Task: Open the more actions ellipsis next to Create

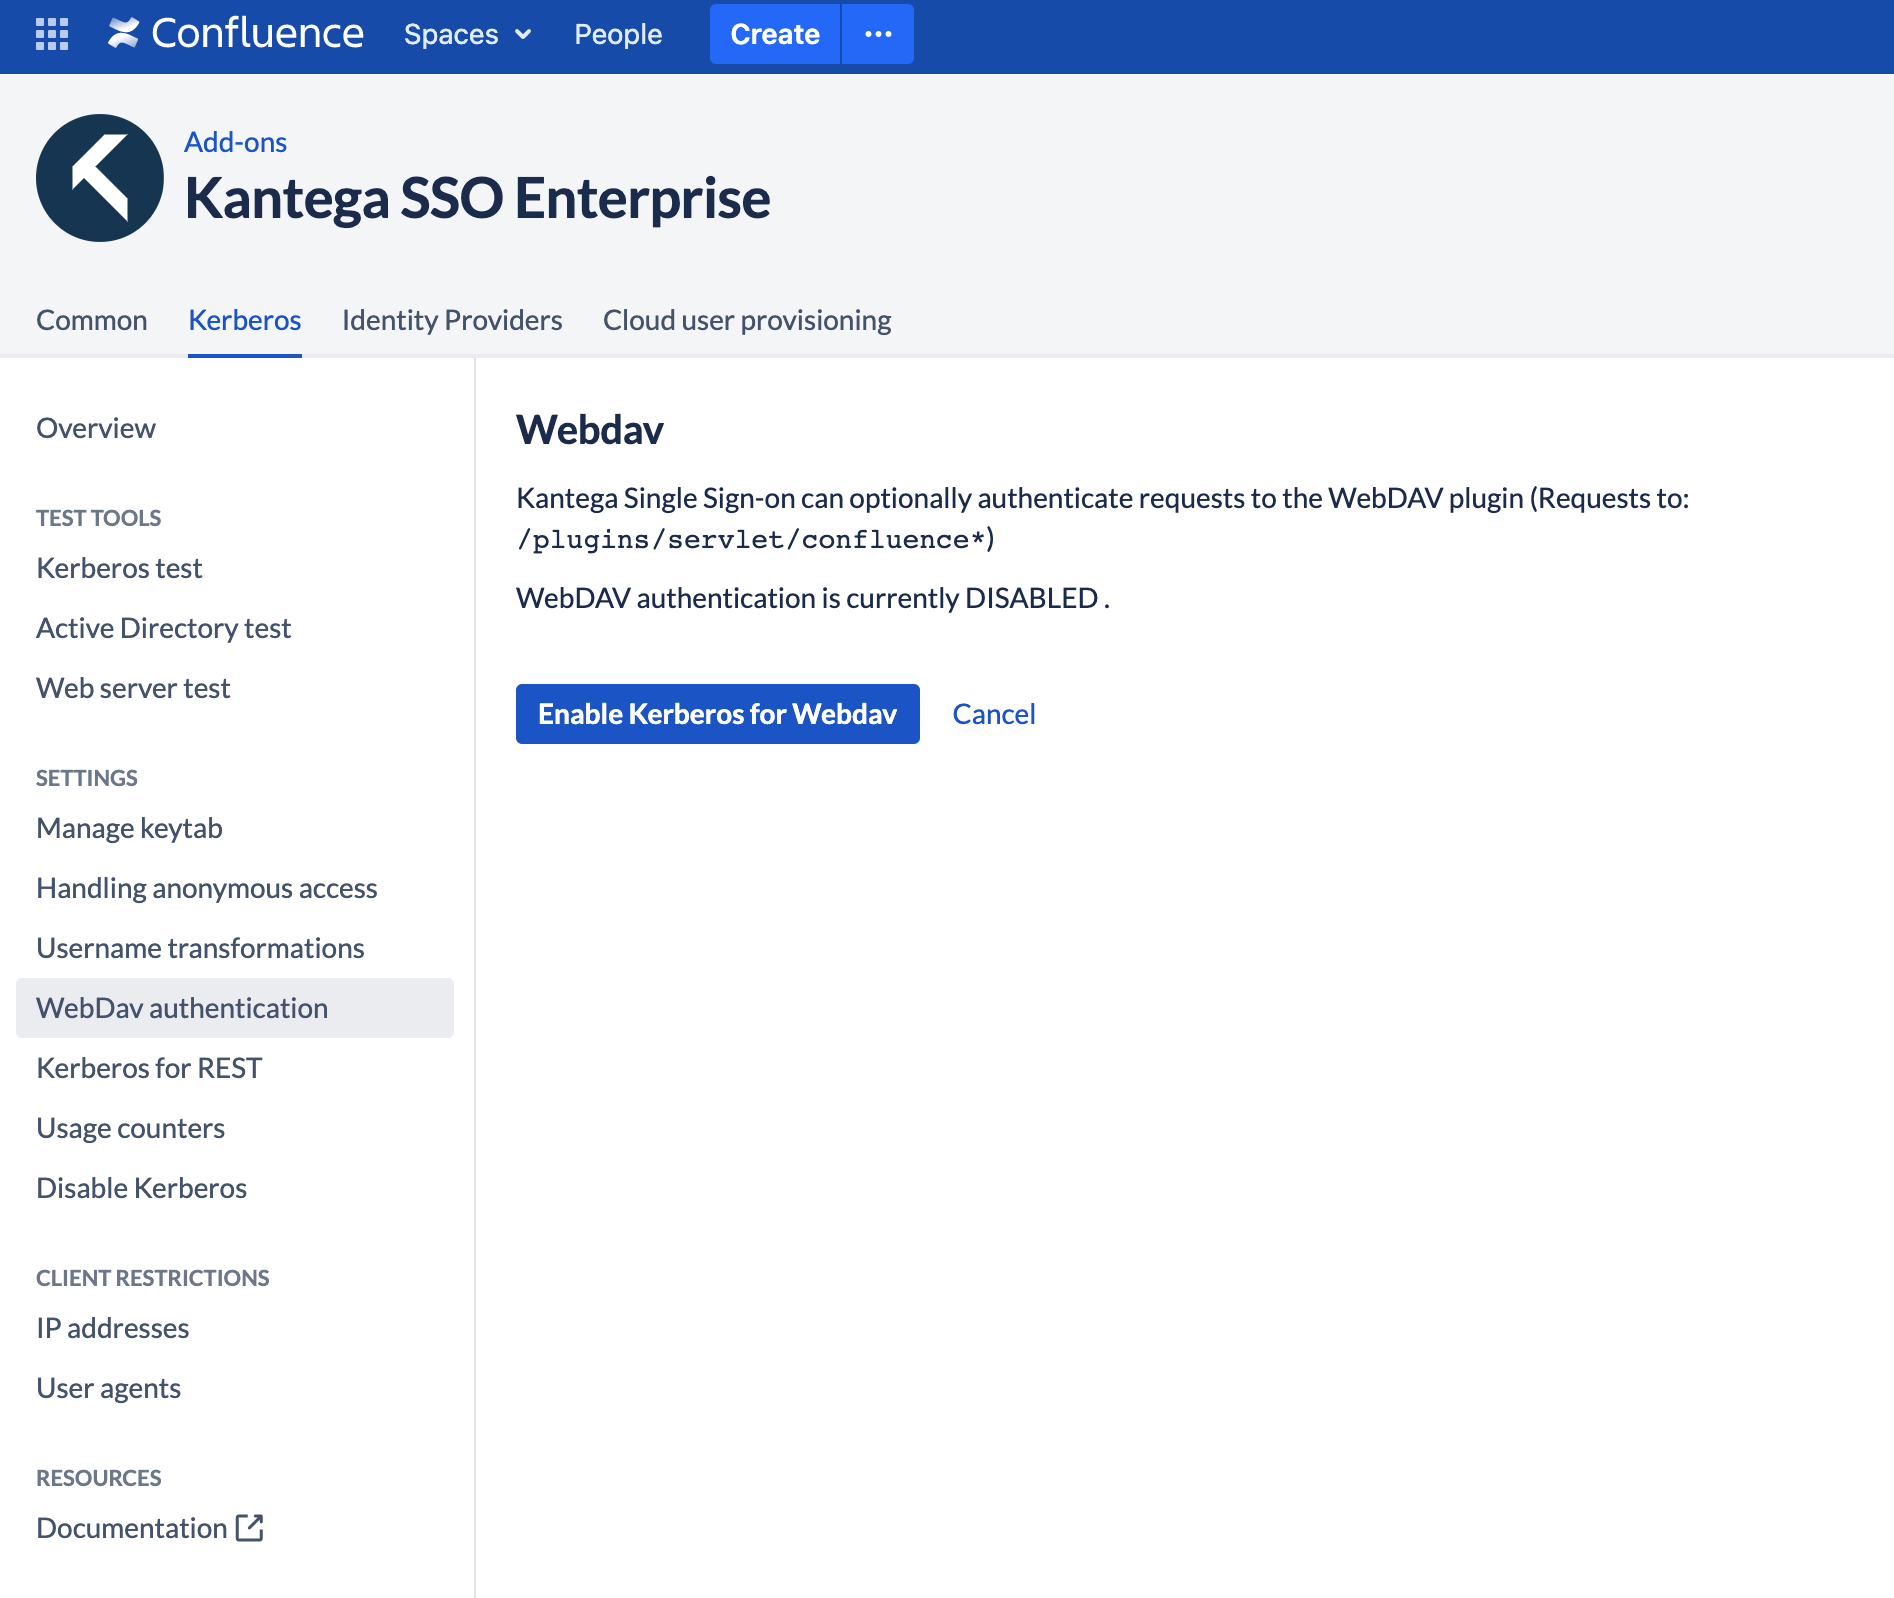Action: coord(877,33)
